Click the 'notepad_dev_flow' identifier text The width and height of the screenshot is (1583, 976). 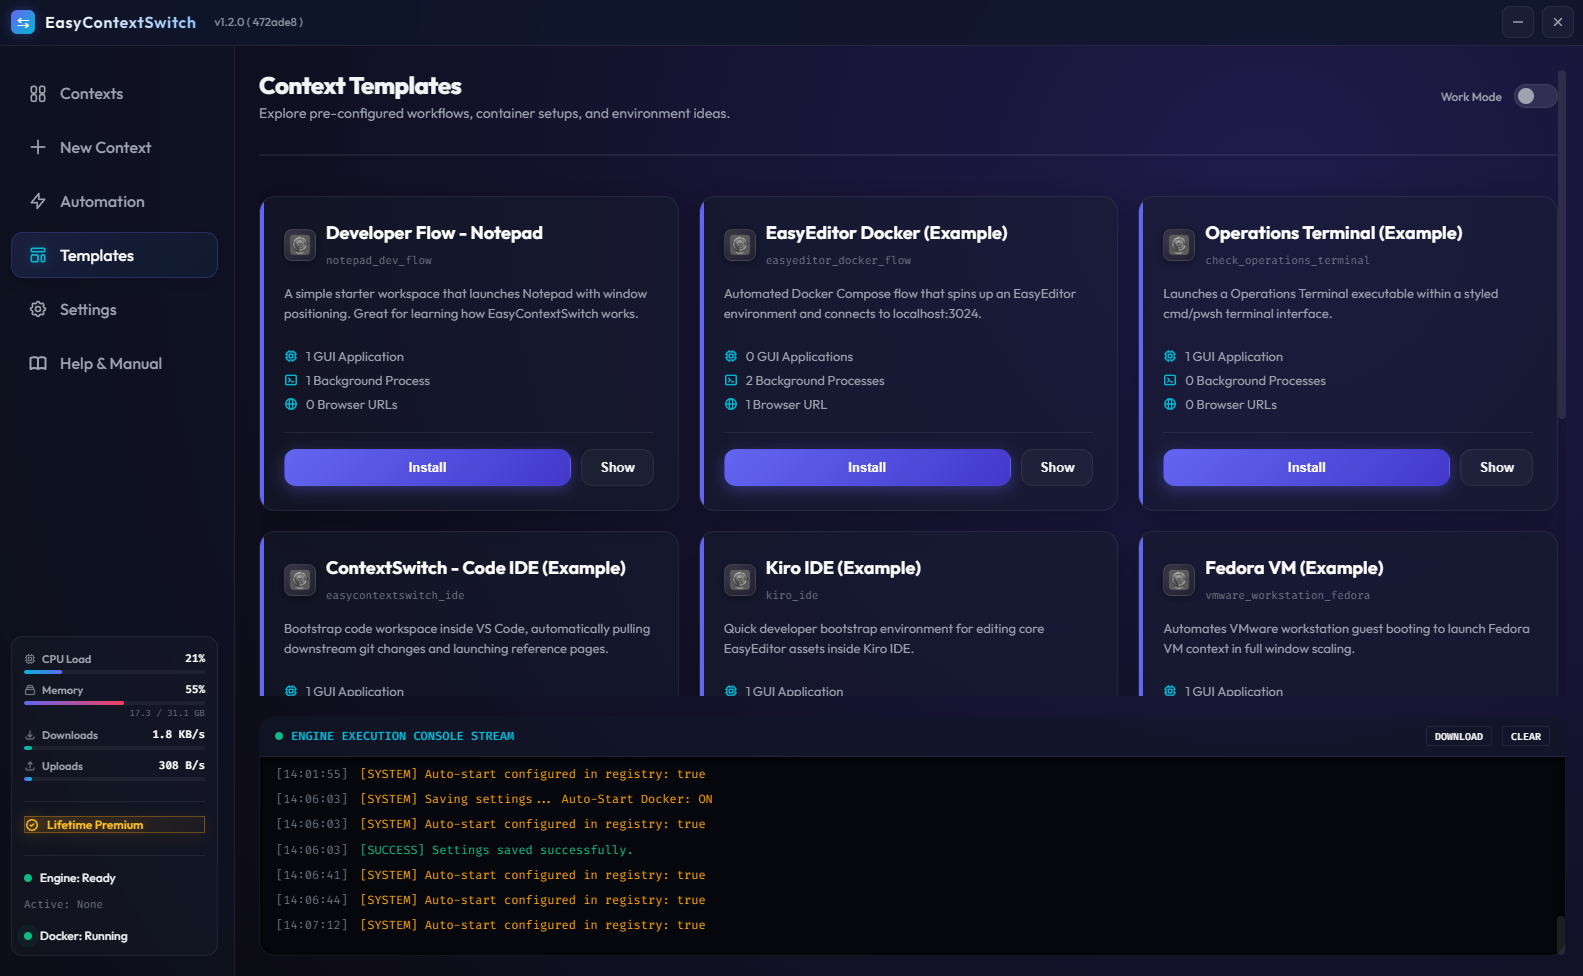[x=379, y=261]
